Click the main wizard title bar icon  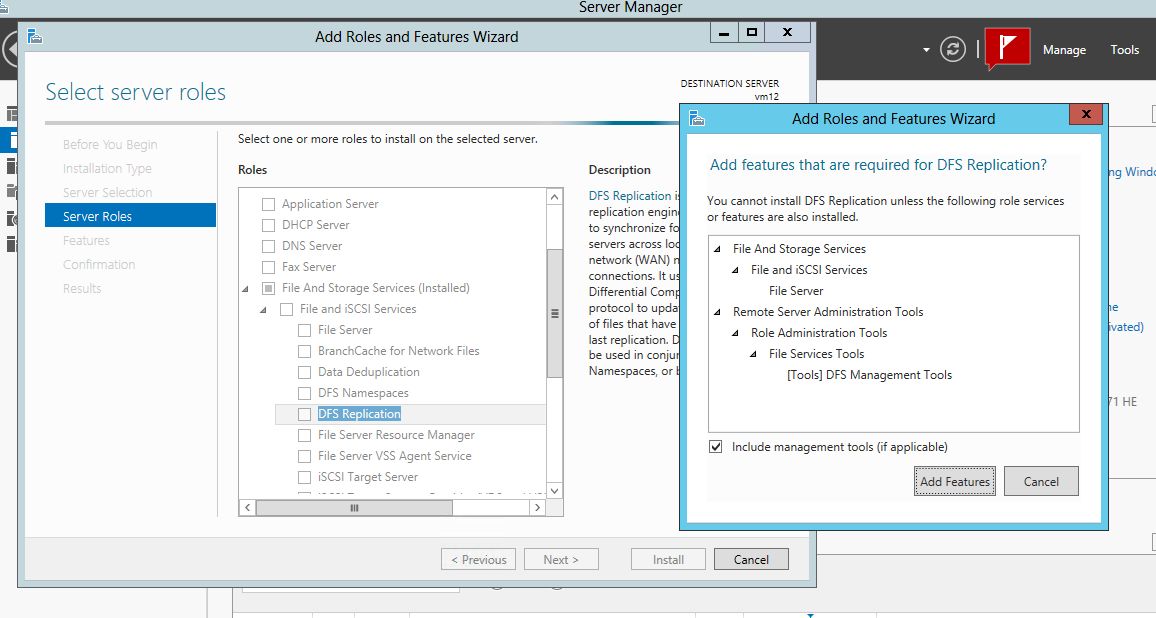pos(35,36)
